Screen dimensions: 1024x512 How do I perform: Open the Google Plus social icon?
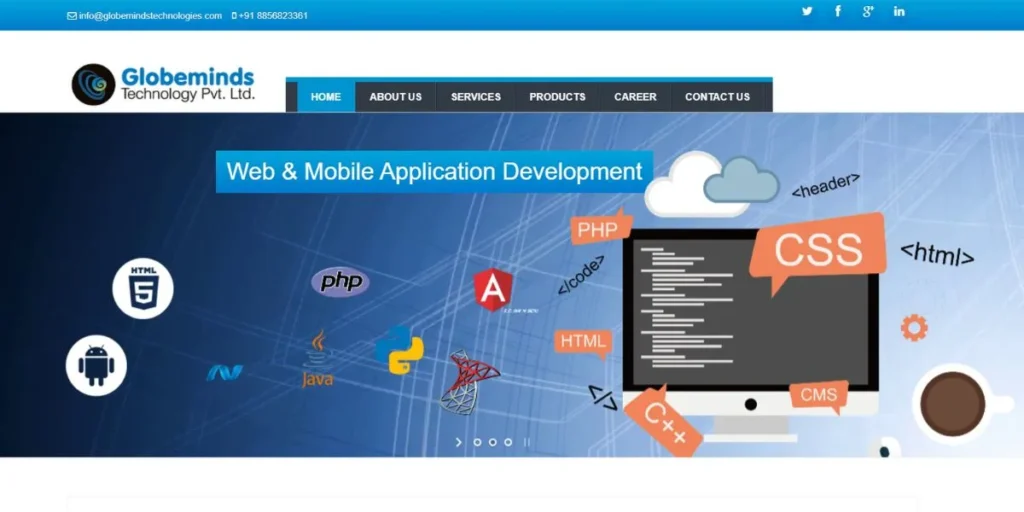point(868,11)
